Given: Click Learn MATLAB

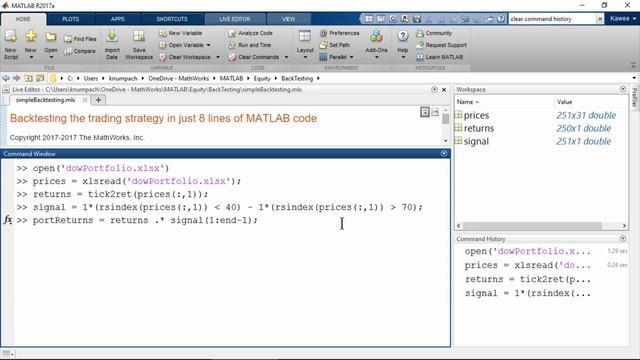Looking at the screenshot, I should pos(440,57).
